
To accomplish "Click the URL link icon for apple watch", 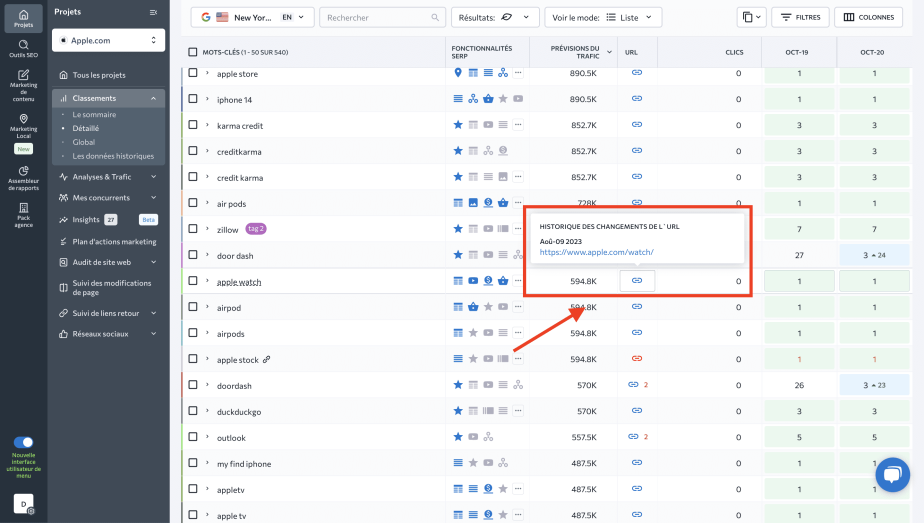I will click(637, 281).
